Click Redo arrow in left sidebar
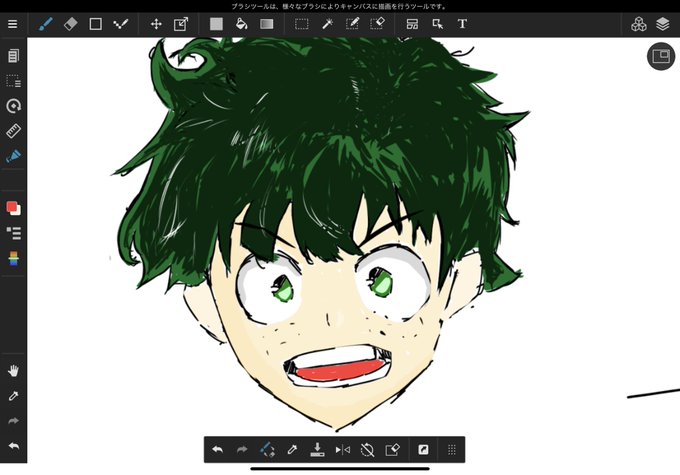Screen dimensions: 680x475 point(13,421)
